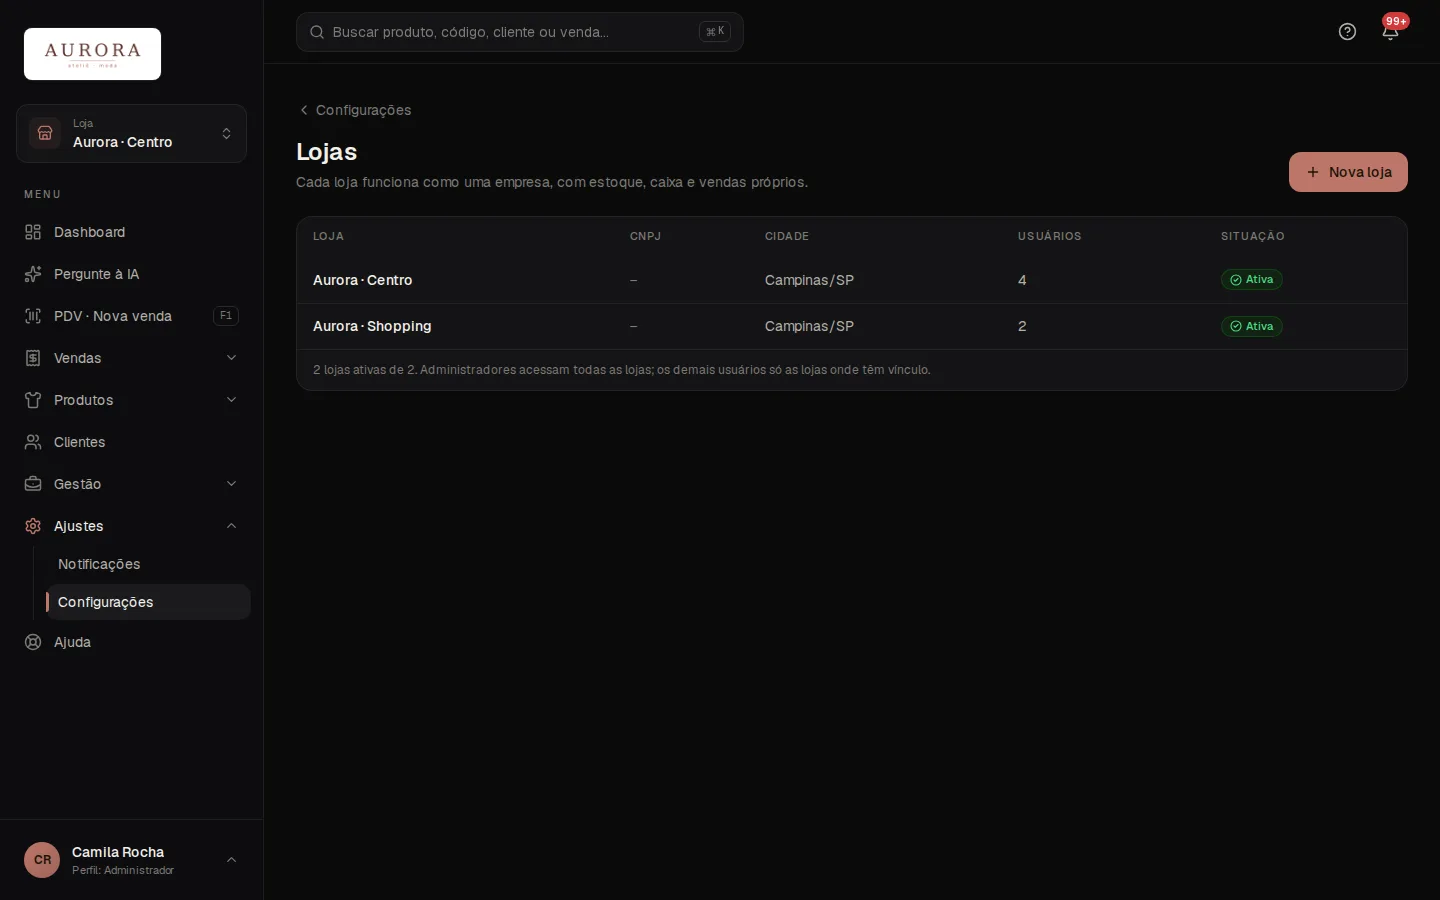Open the Aurora · Centro store row
Viewport: 1440px width, 900px height.
[852, 280]
